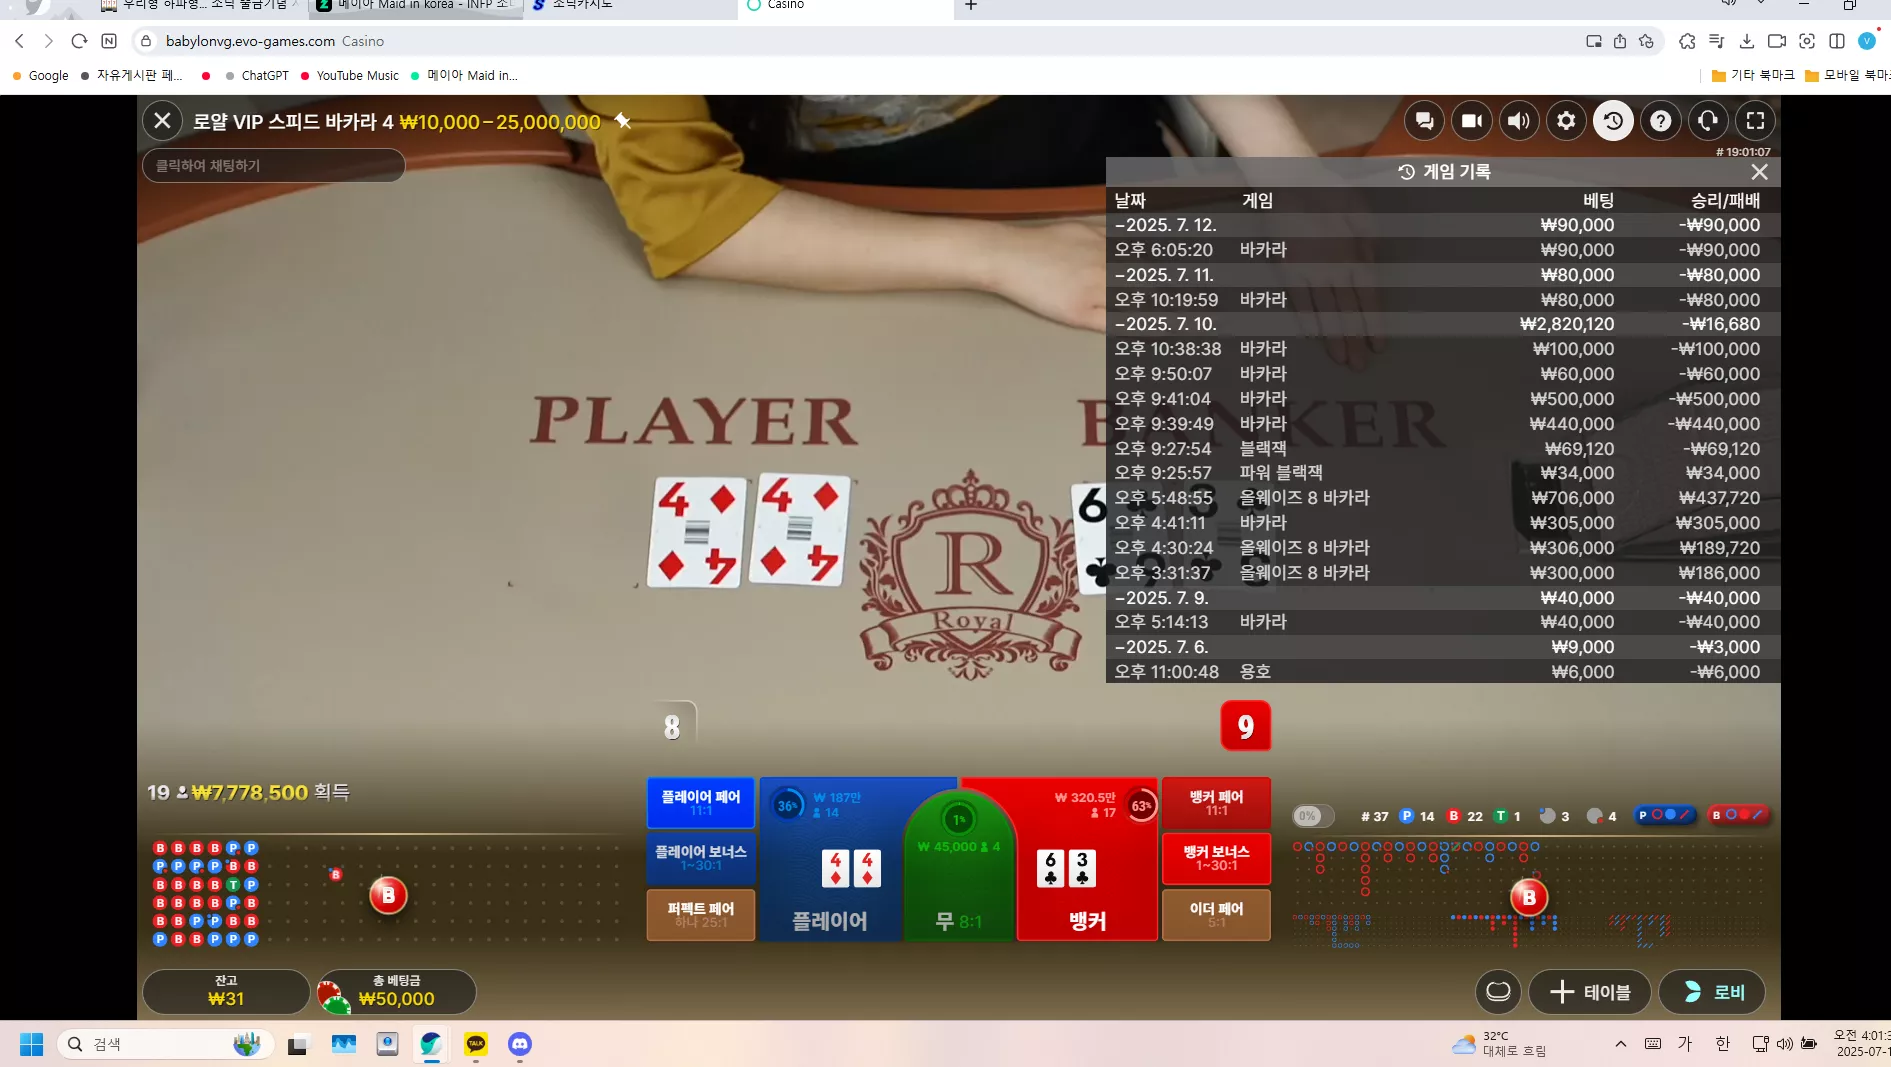Bet on 플레이어 (Player) main area

[x=831, y=860]
